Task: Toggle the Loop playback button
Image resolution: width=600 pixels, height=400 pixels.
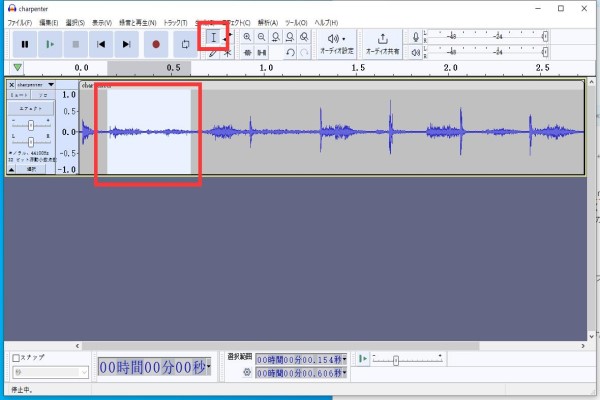Action: 186,44
